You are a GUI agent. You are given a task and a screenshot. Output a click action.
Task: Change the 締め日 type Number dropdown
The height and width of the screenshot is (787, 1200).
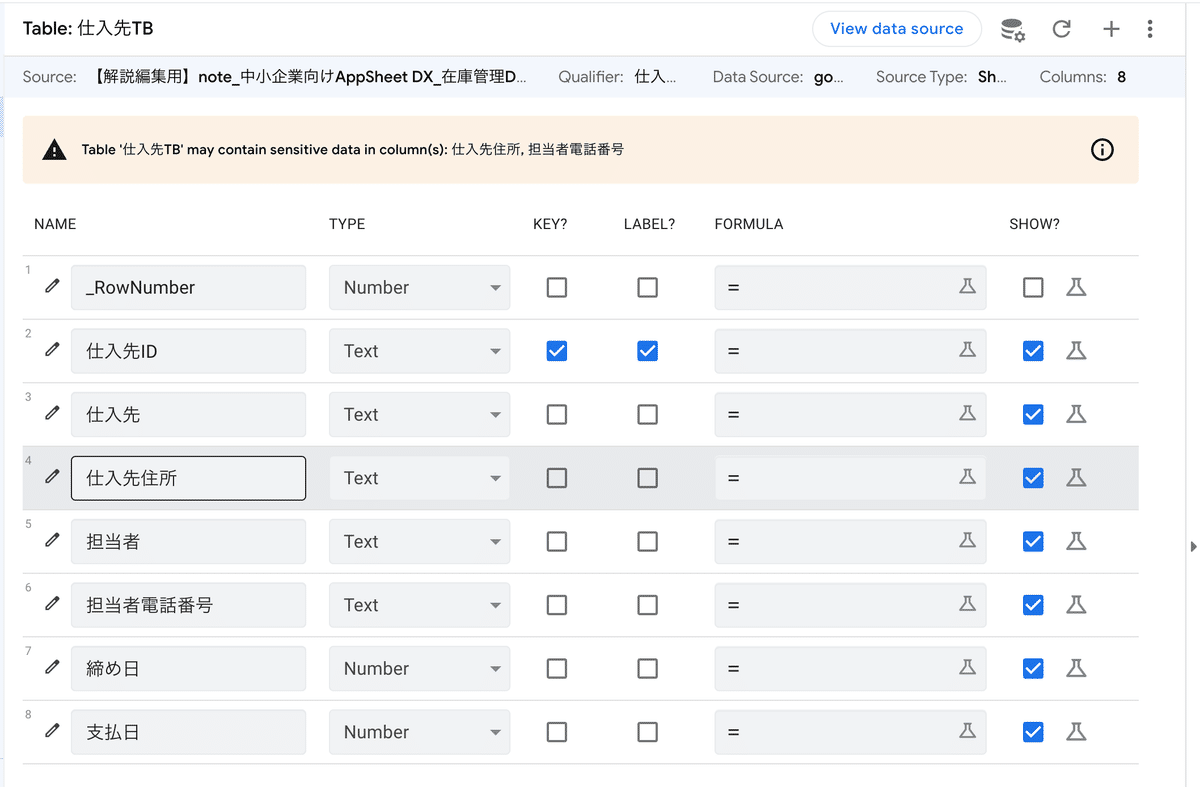[419, 668]
